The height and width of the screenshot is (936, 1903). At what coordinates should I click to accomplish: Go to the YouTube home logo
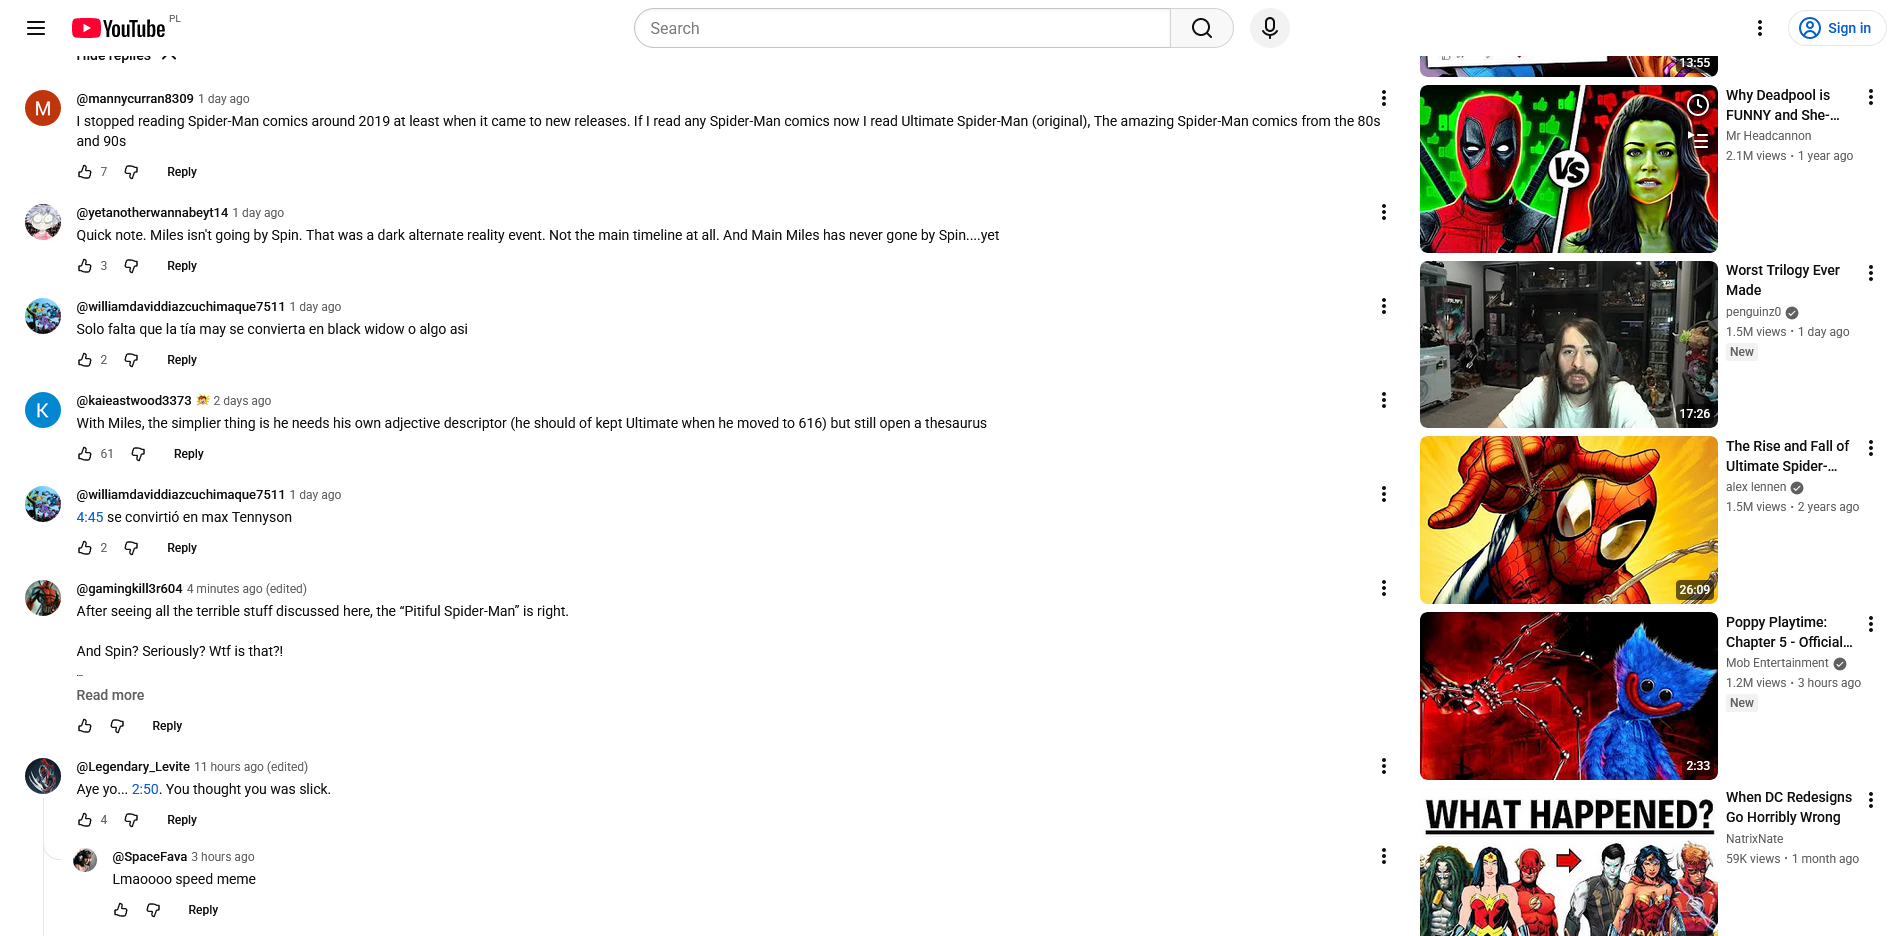(x=119, y=28)
